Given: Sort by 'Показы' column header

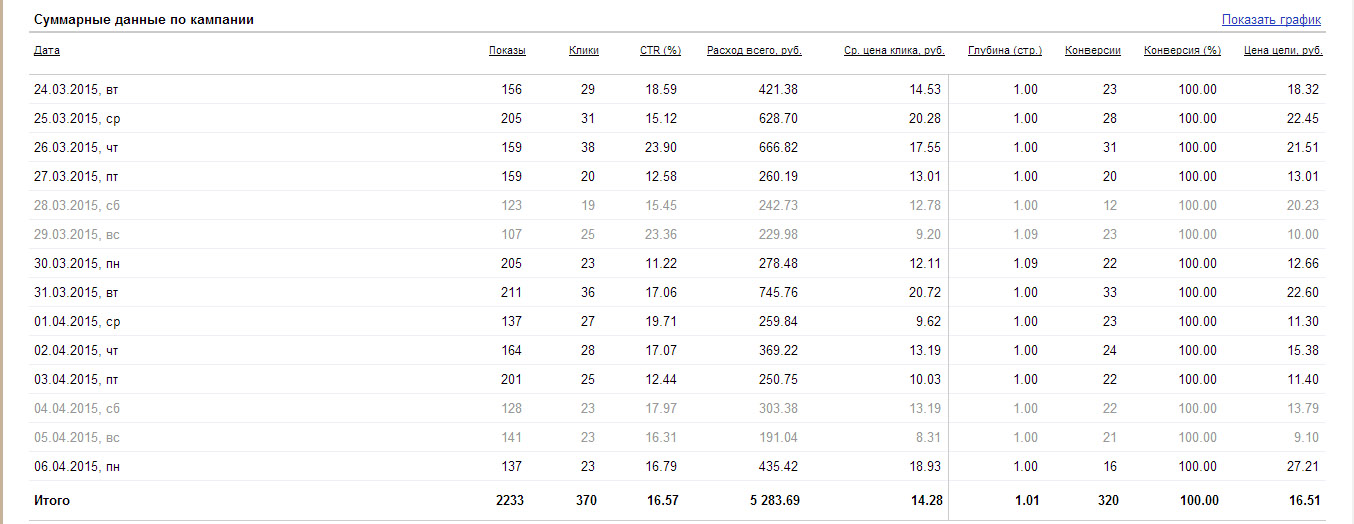Looking at the screenshot, I should 507,50.
